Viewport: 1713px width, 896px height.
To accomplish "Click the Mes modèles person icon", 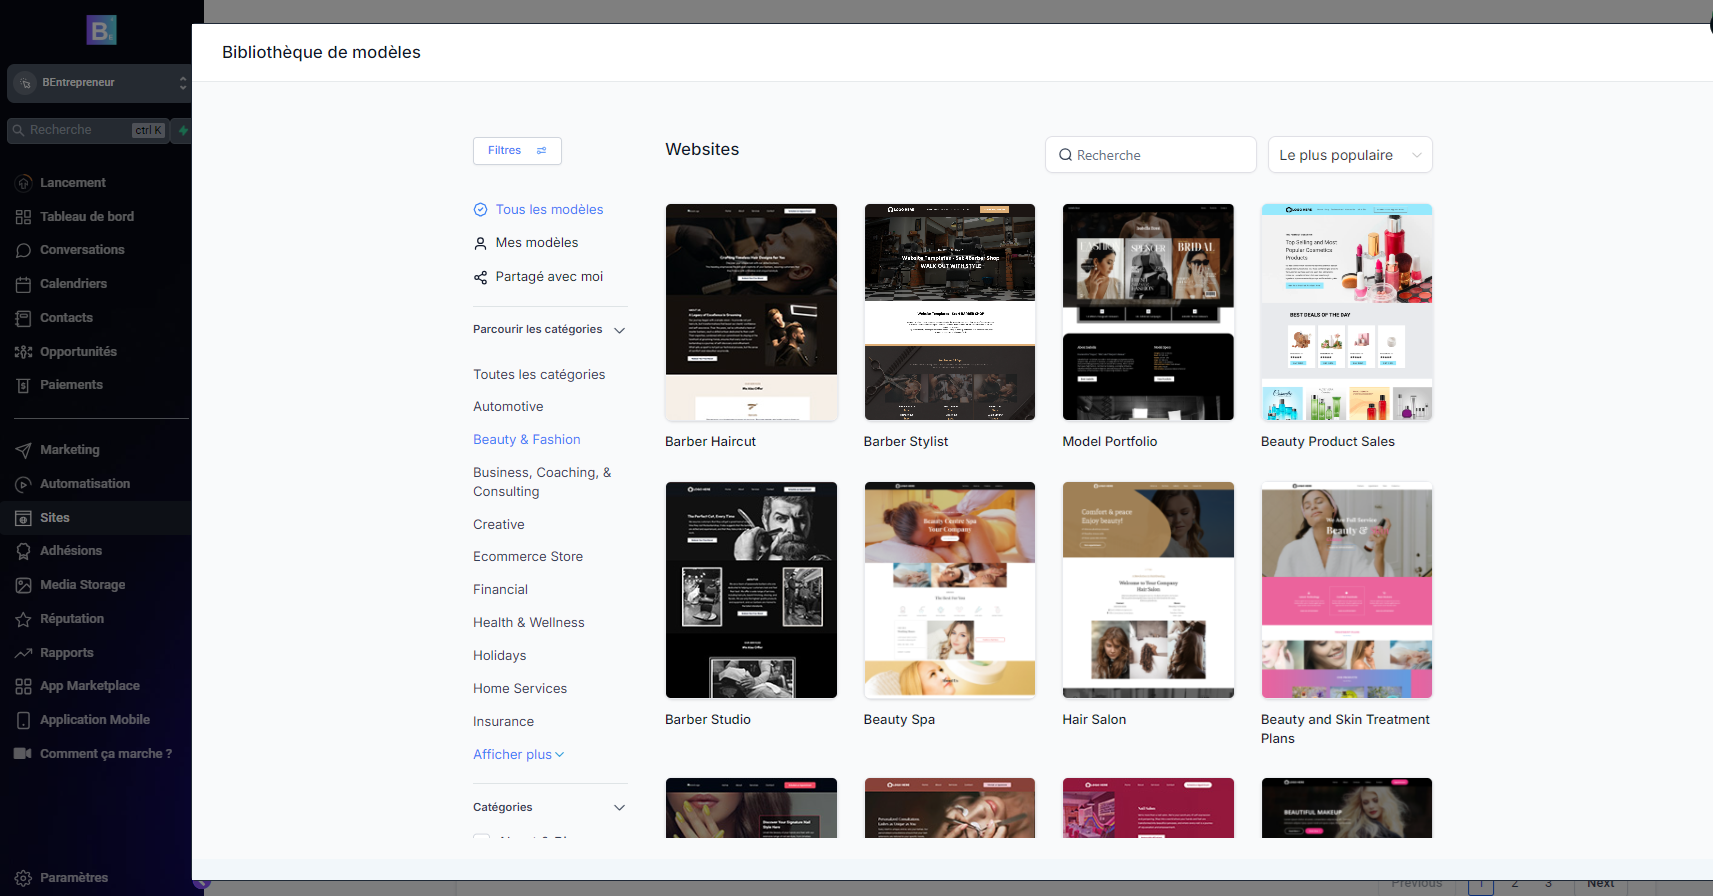I will [480, 243].
